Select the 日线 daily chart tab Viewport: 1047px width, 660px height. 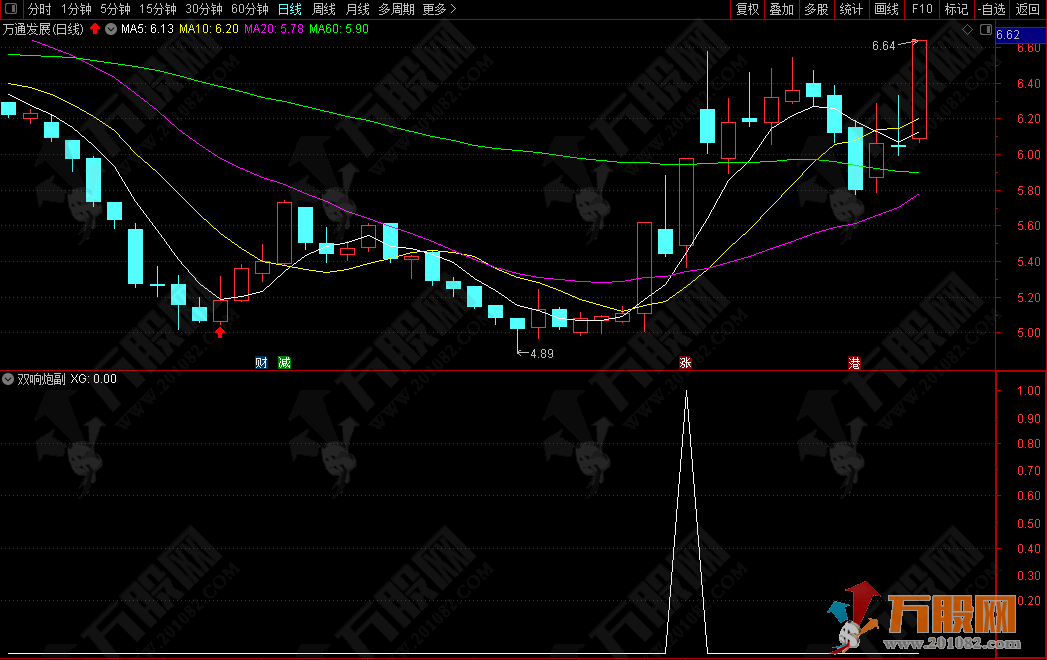pyautogui.click(x=290, y=9)
